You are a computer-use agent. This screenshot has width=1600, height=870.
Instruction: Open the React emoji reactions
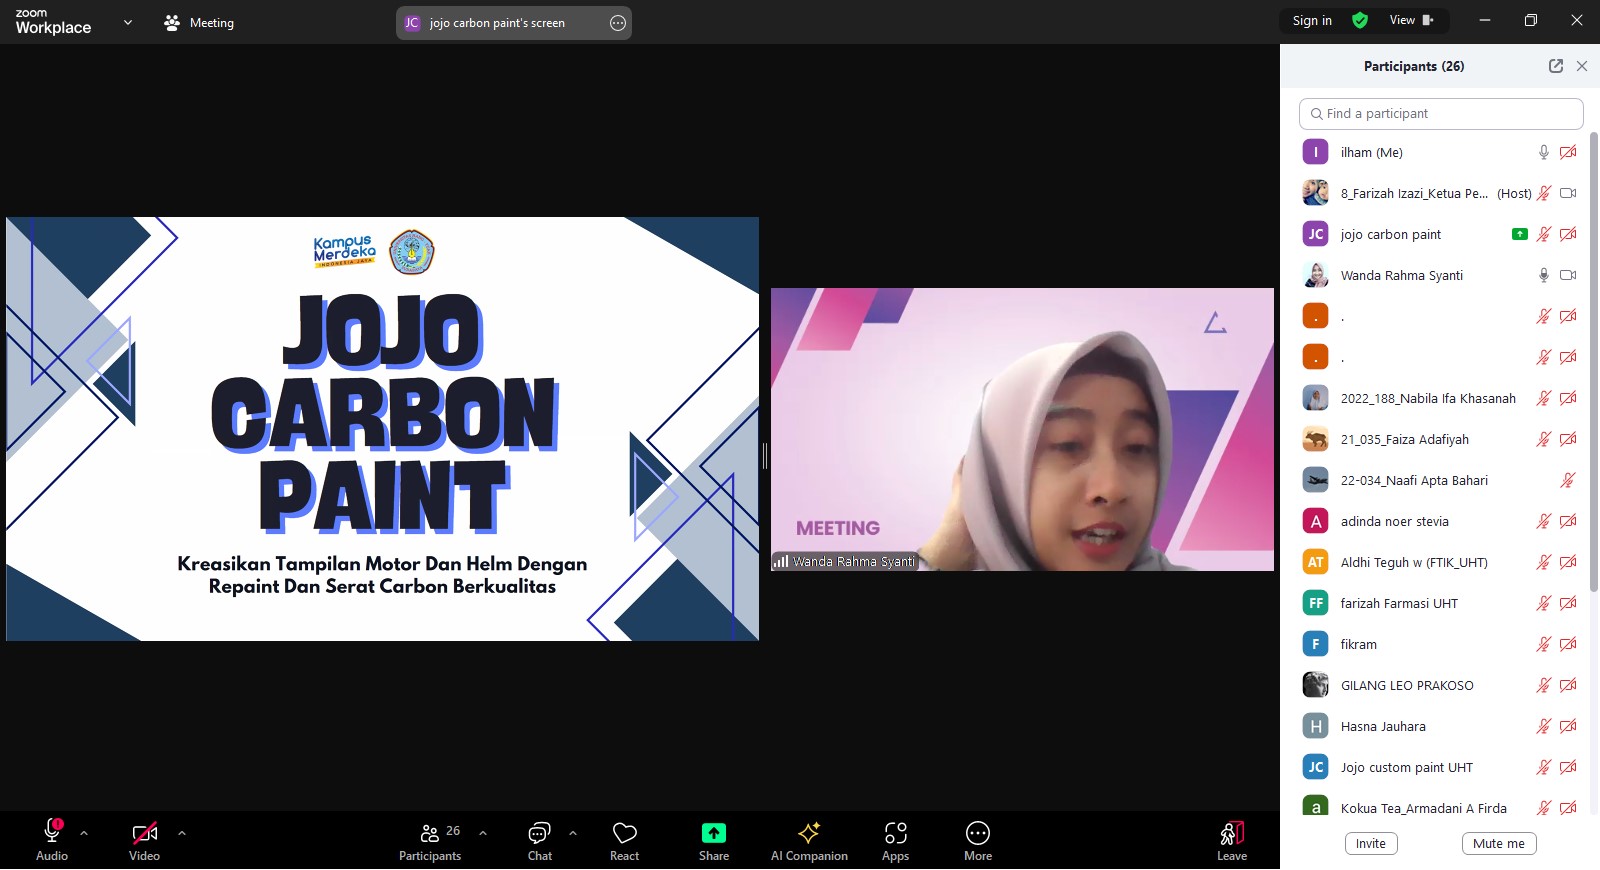click(x=624, y=834)
